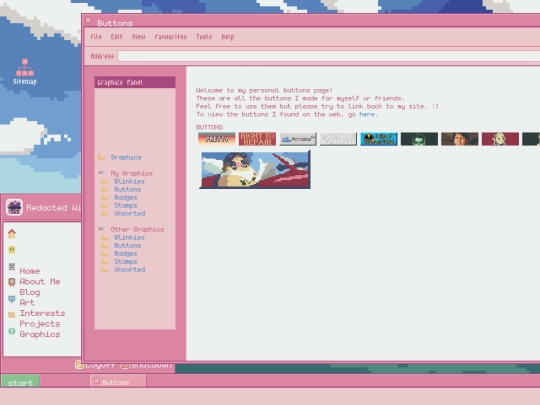Click folder icon next to Other Graphics Badges
This screenshot has height=405, width=540.
click(105, 253)
